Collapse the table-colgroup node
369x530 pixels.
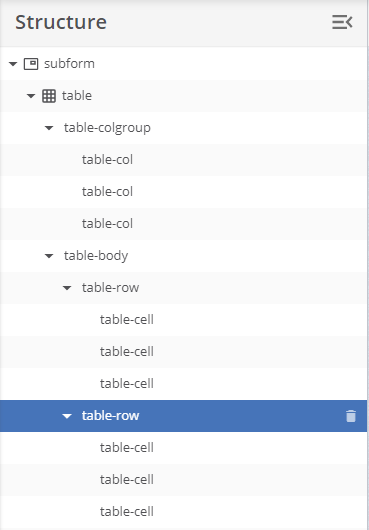click(49, 128)
